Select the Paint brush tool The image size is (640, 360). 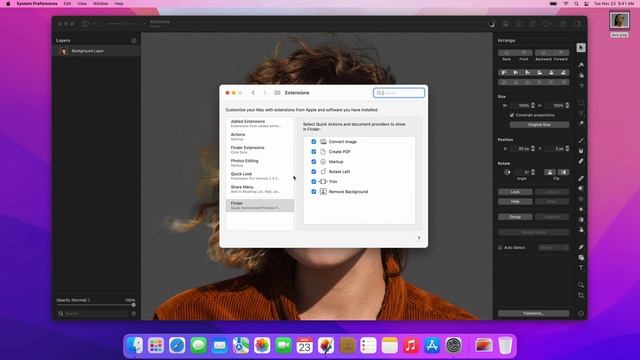pos(581,140)
